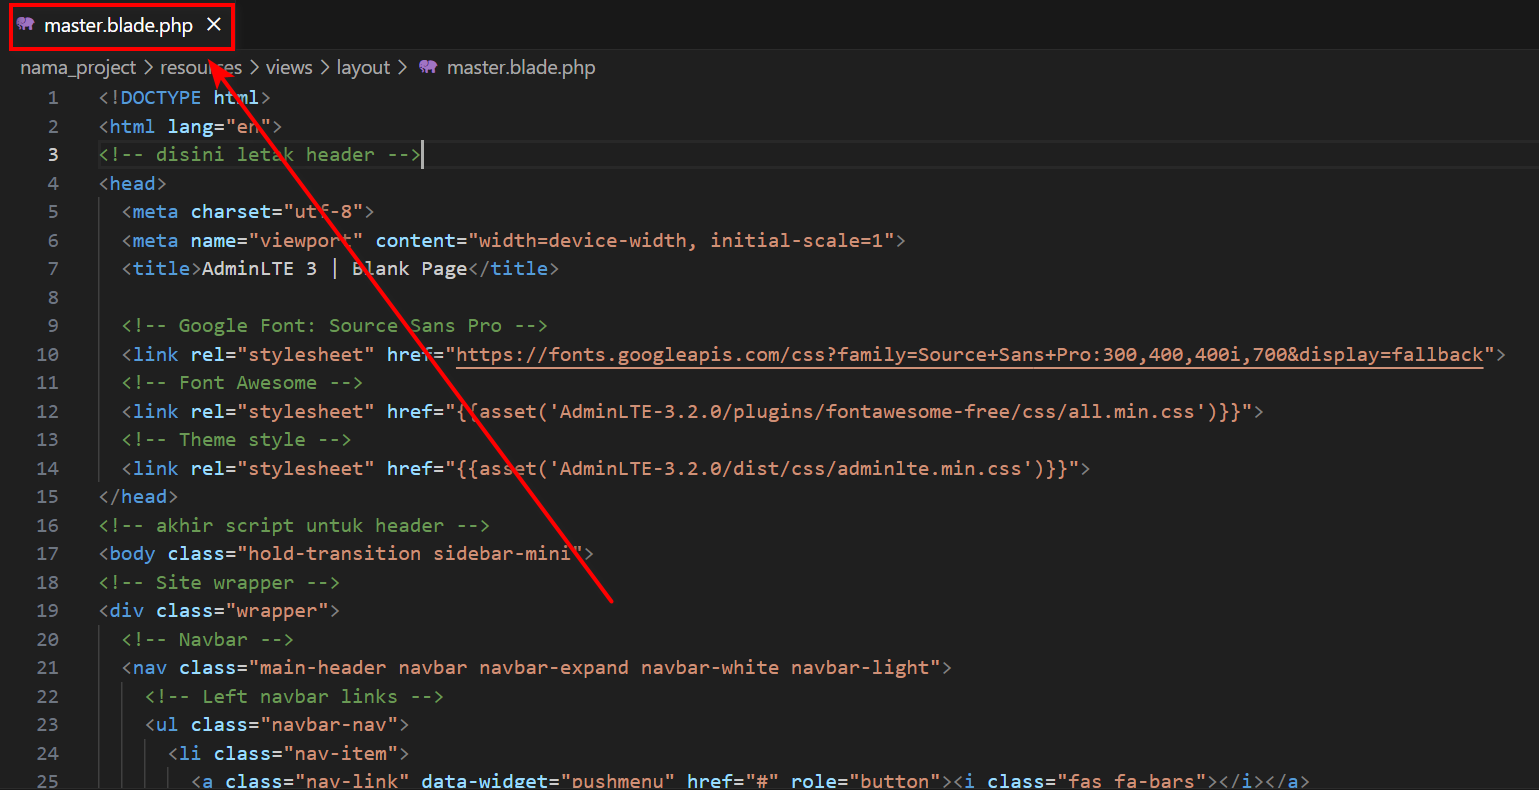Image resolution: width=1539 pixels, height=790 pixels.
Task: Click the 'hold-transition sidebar-mini' class value
Action: (x=409, y=553)
